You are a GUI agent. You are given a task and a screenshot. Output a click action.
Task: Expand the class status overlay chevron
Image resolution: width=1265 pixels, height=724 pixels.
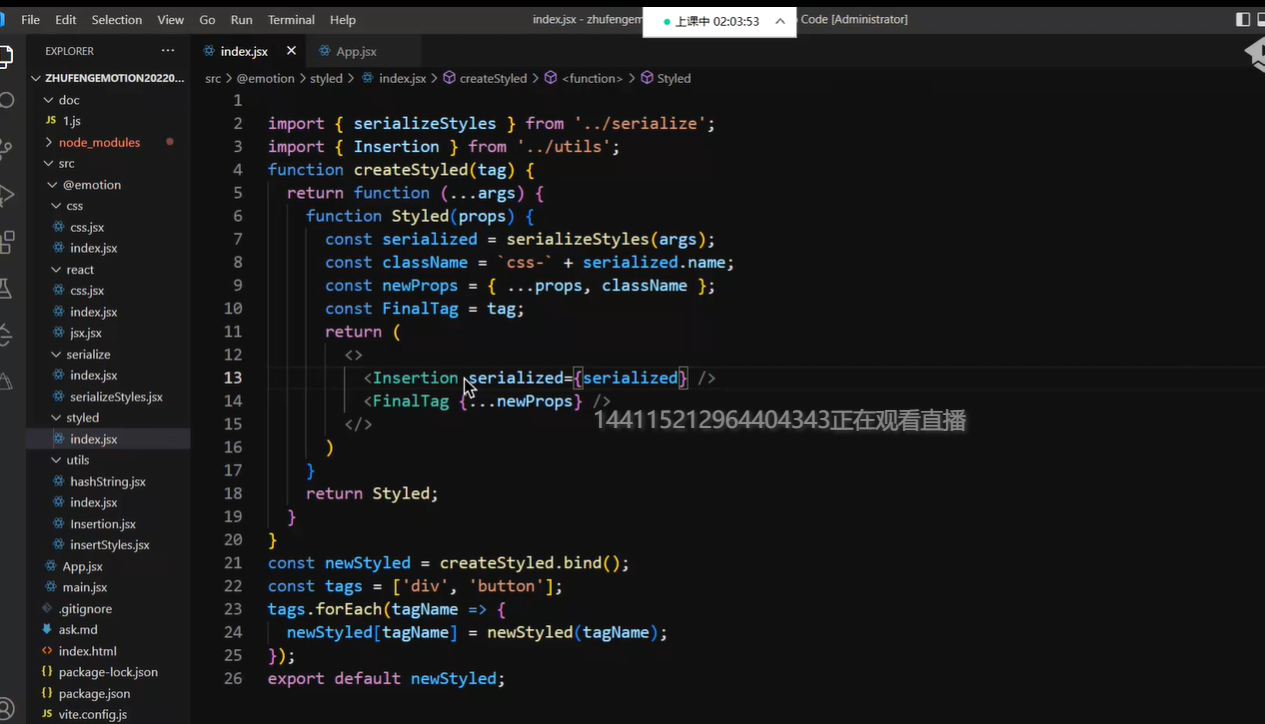click(780, 21)
